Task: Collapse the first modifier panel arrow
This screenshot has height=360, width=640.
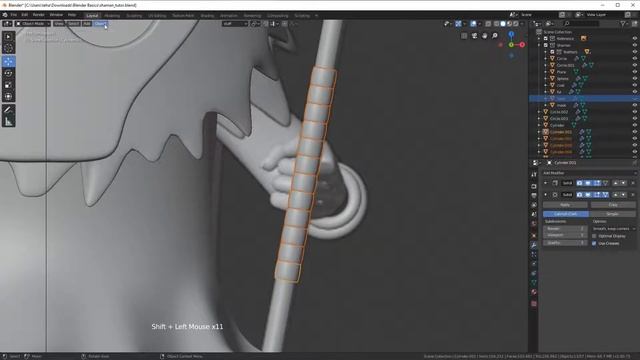Action: 546,183
